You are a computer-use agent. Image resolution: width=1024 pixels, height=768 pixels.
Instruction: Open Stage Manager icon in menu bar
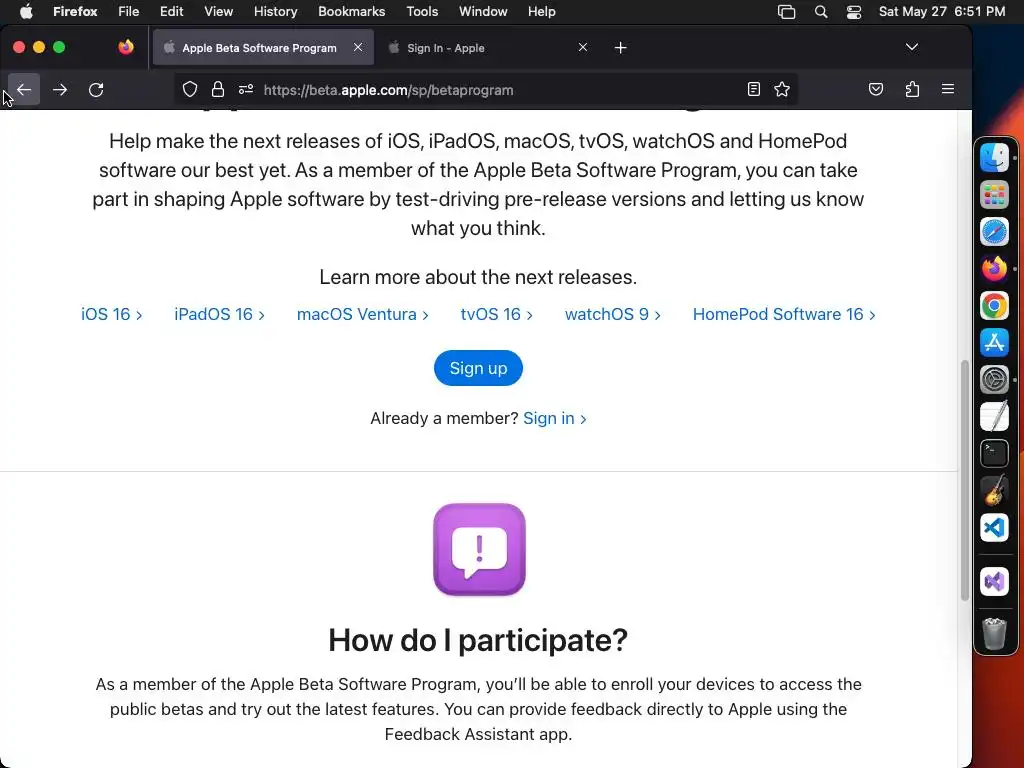[x=786, y=12]
